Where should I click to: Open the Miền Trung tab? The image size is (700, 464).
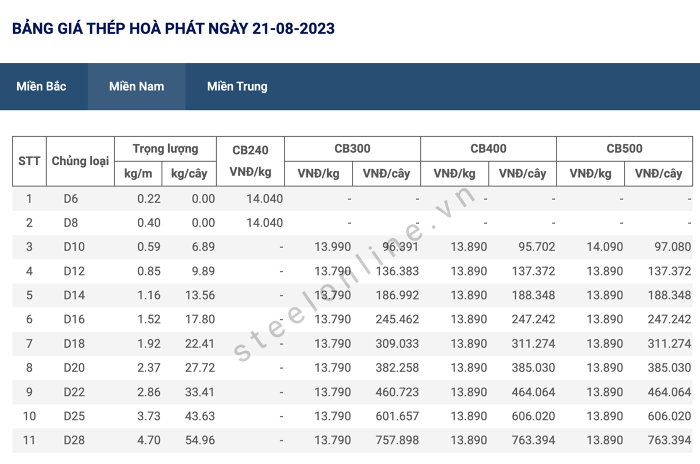coord(237,86)
